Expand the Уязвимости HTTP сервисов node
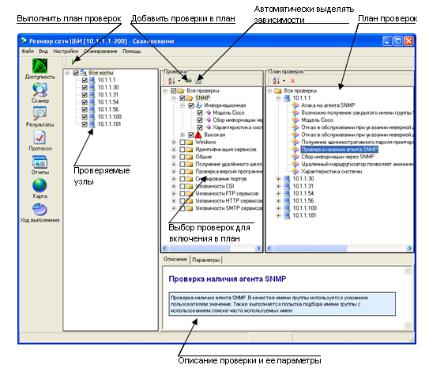This screenshot has height=369, width=426. pyautogui.click(x=174, y=201)
